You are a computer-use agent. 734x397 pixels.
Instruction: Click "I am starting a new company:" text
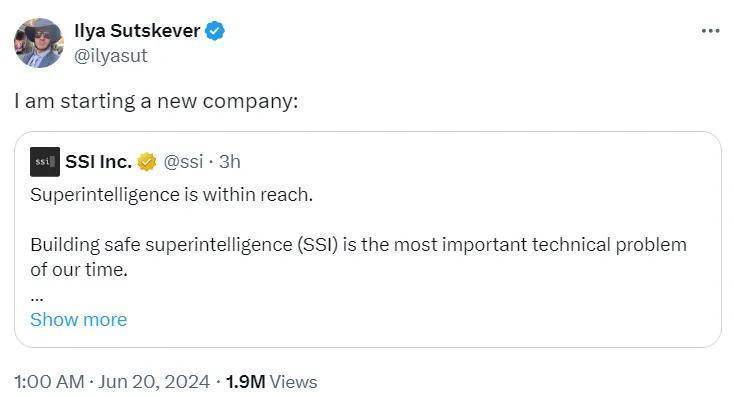[x=156, y=101]
